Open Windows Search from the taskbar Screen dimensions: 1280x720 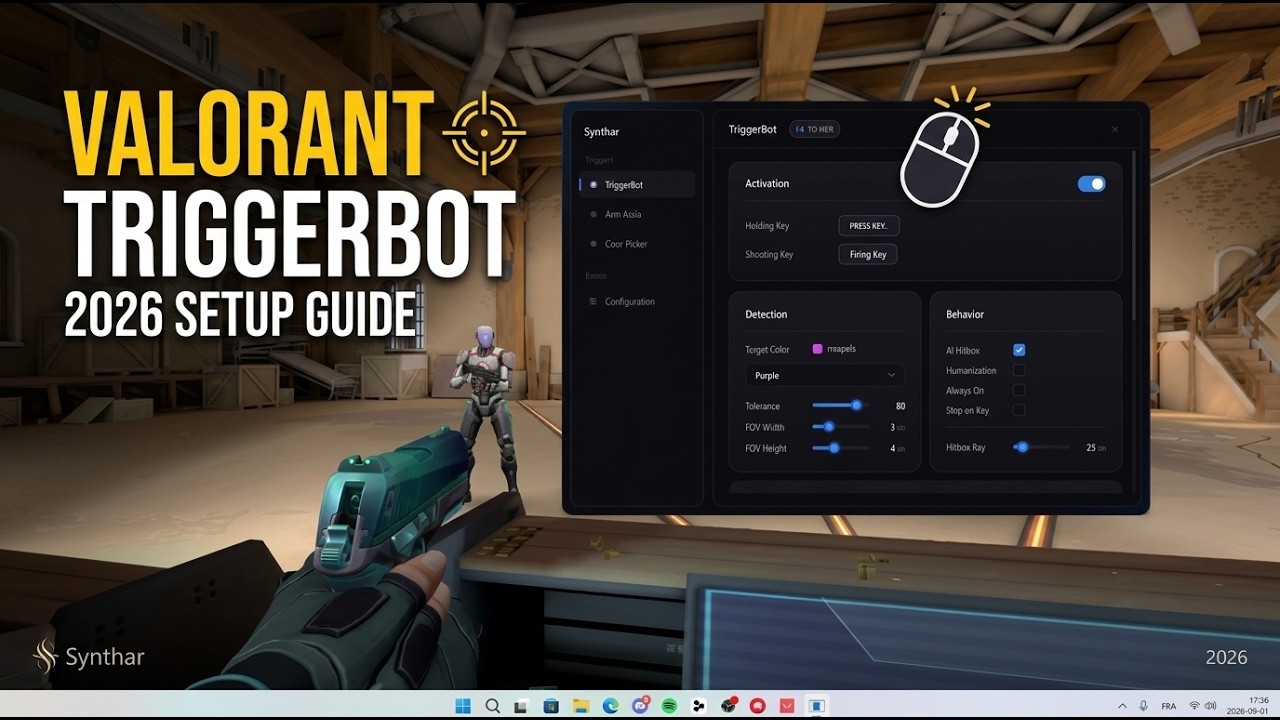point(492,705)
